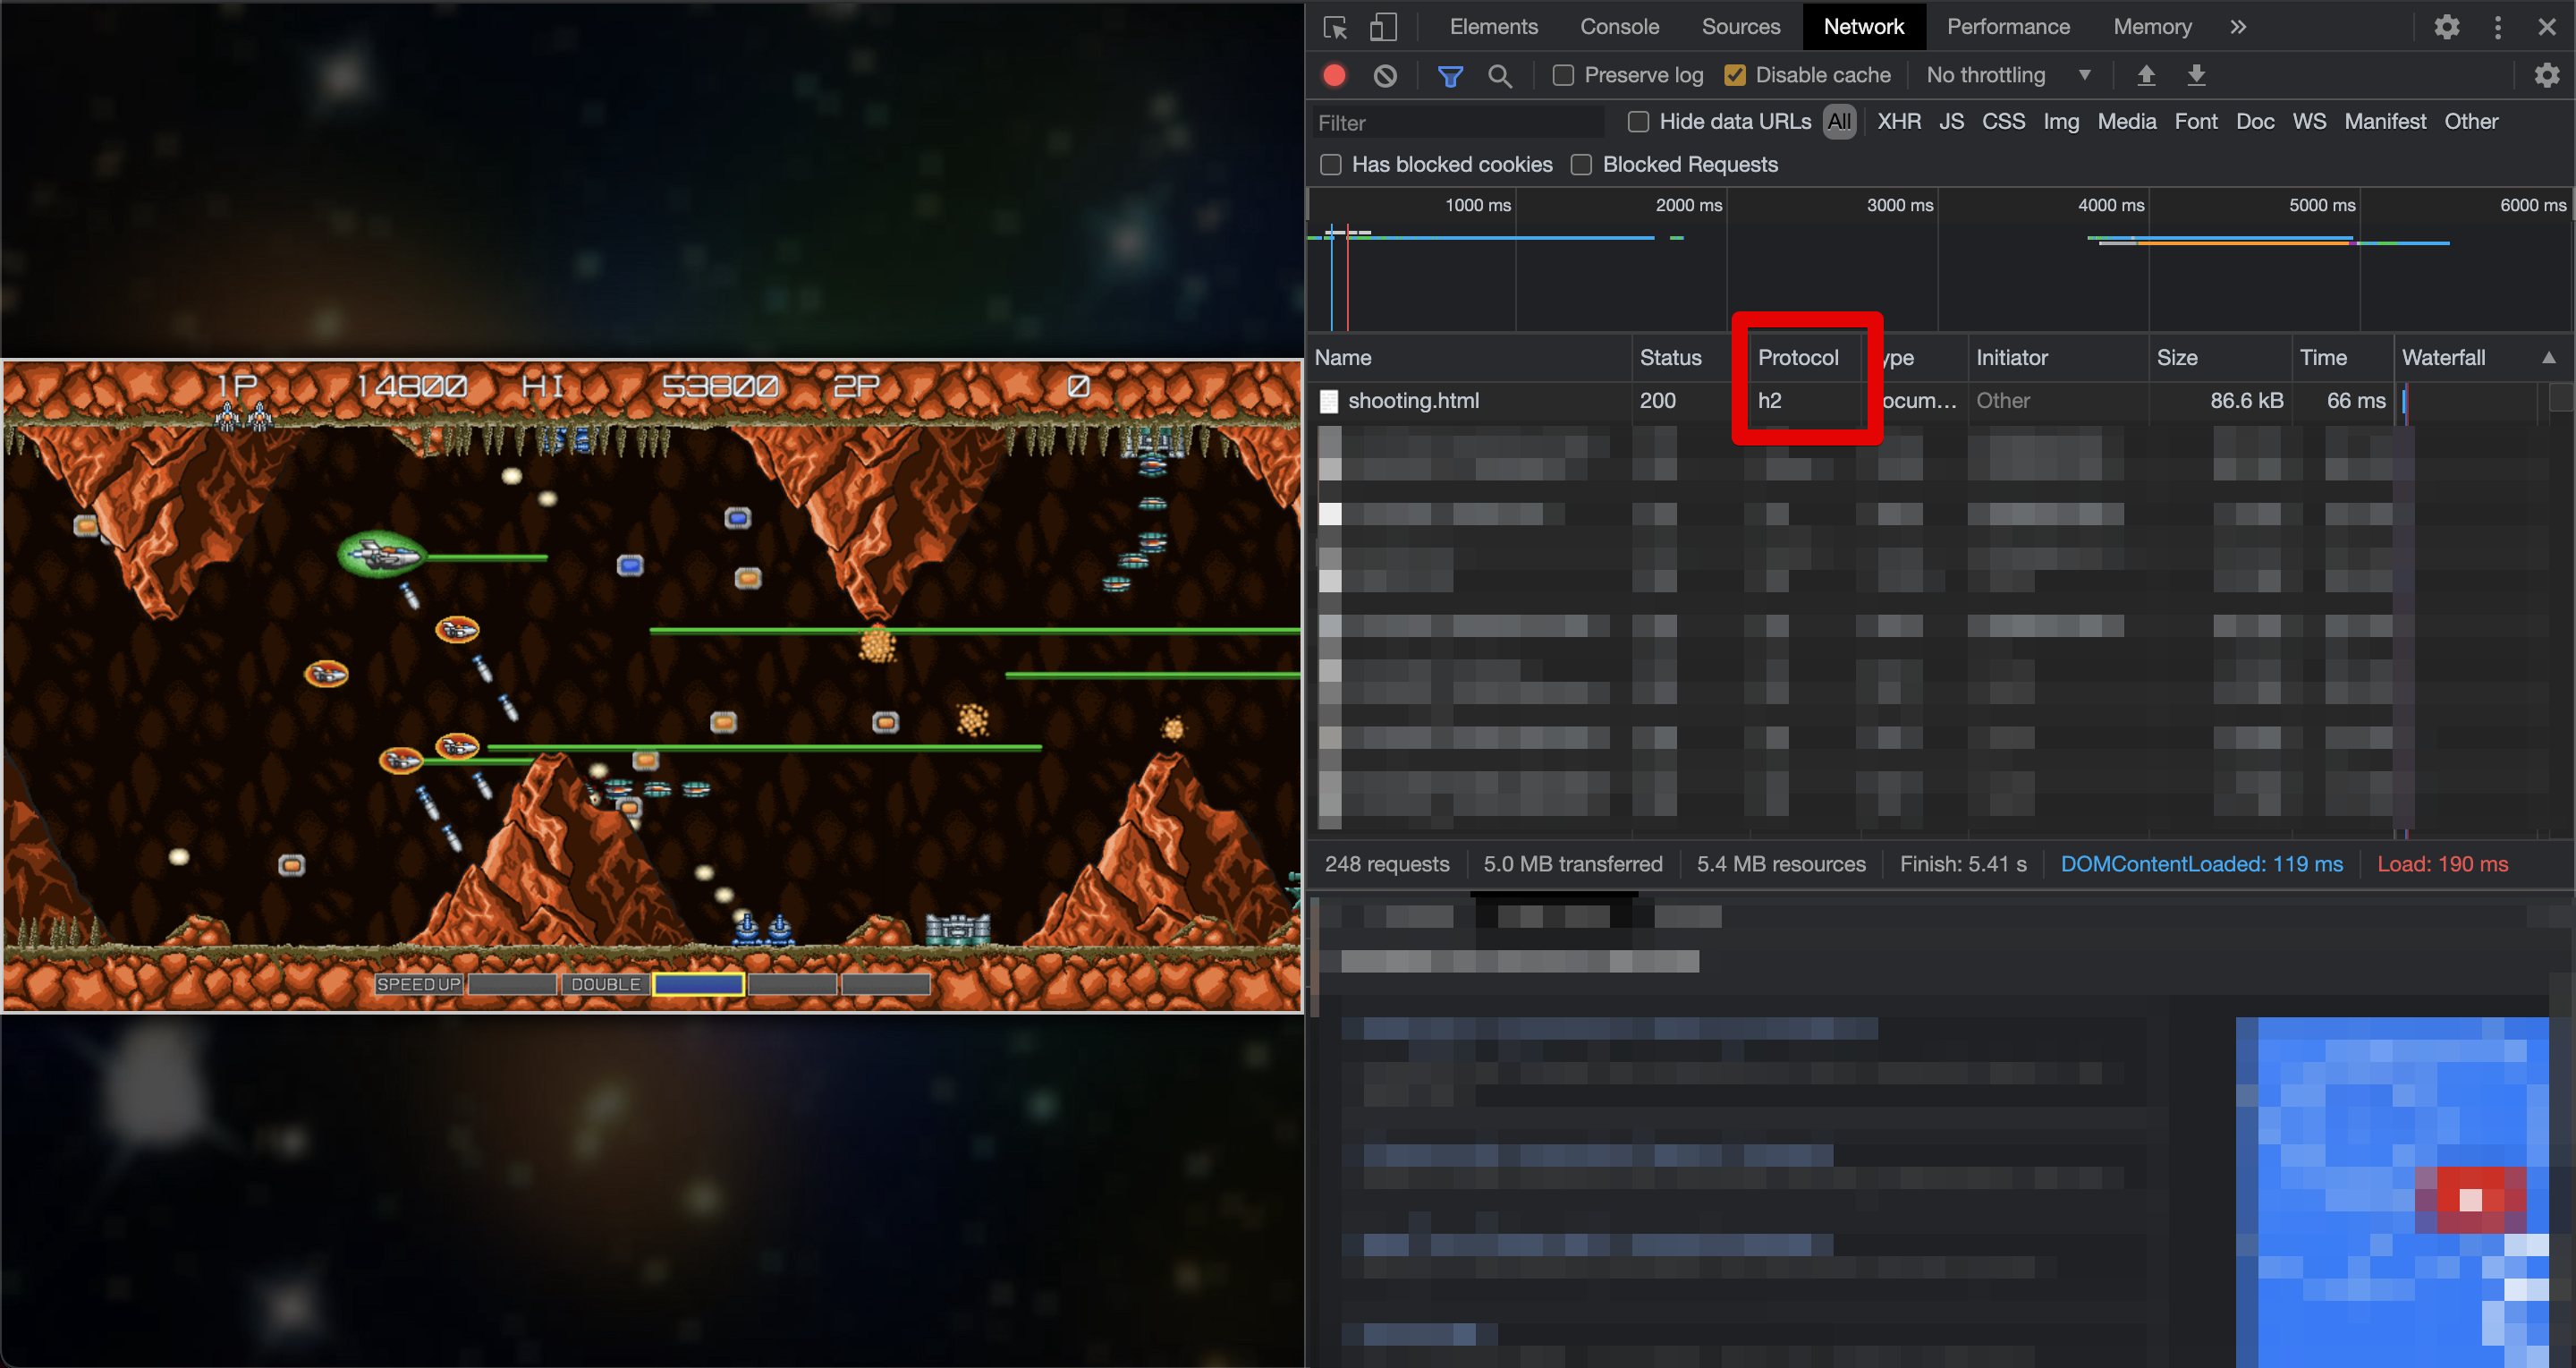Check Has blocked cookies
This screenshot has height=1368, width=2576.
pos(1331,164)
